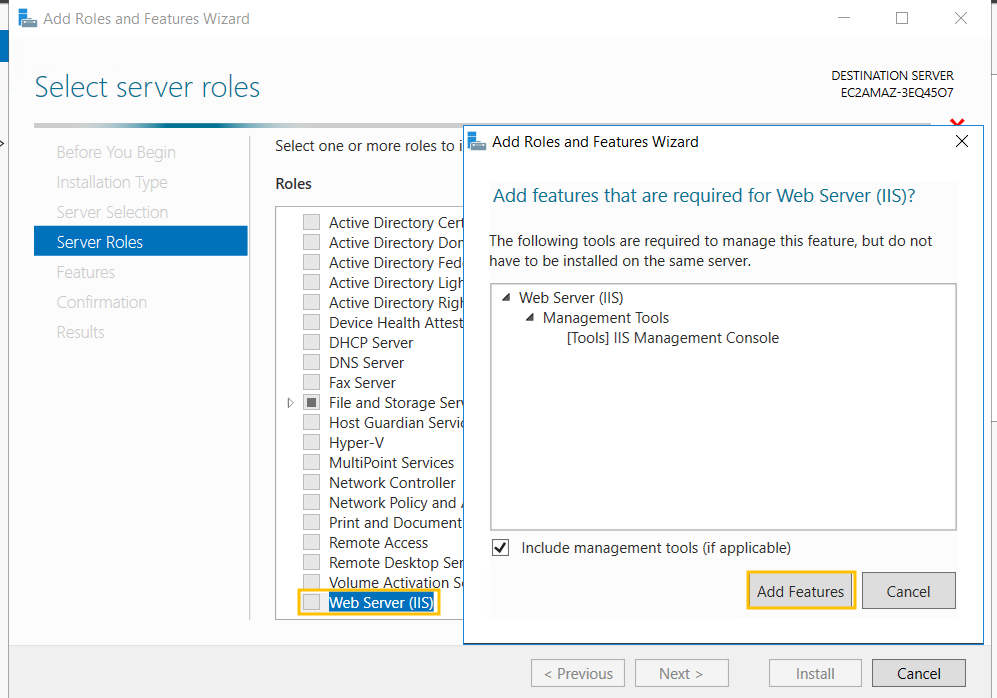Viewport: 997px width, 698px height.
Task: Collapse the Management Tools node
Action: [530, 317]
